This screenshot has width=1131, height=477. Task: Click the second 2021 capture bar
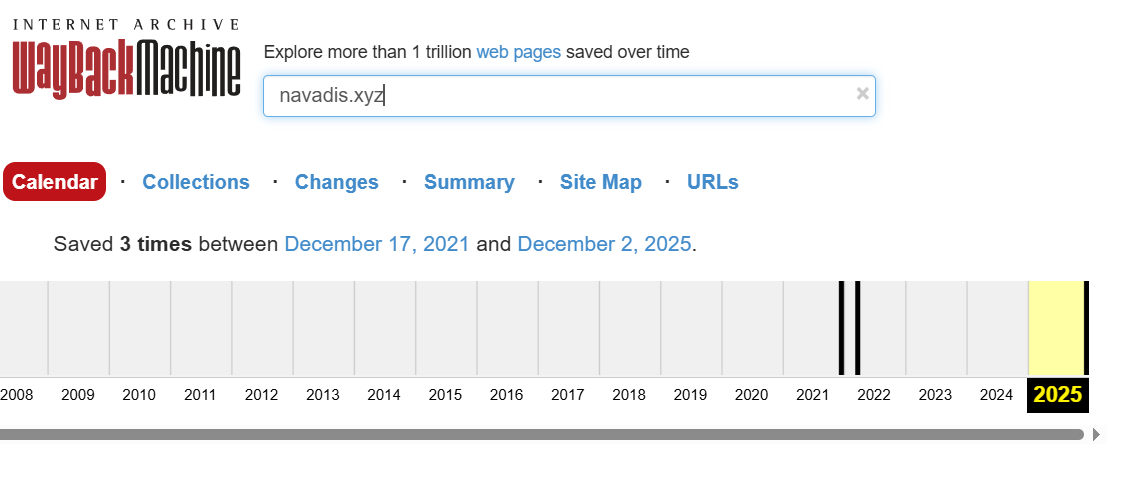pyautogui.click(x=857, y=328)
